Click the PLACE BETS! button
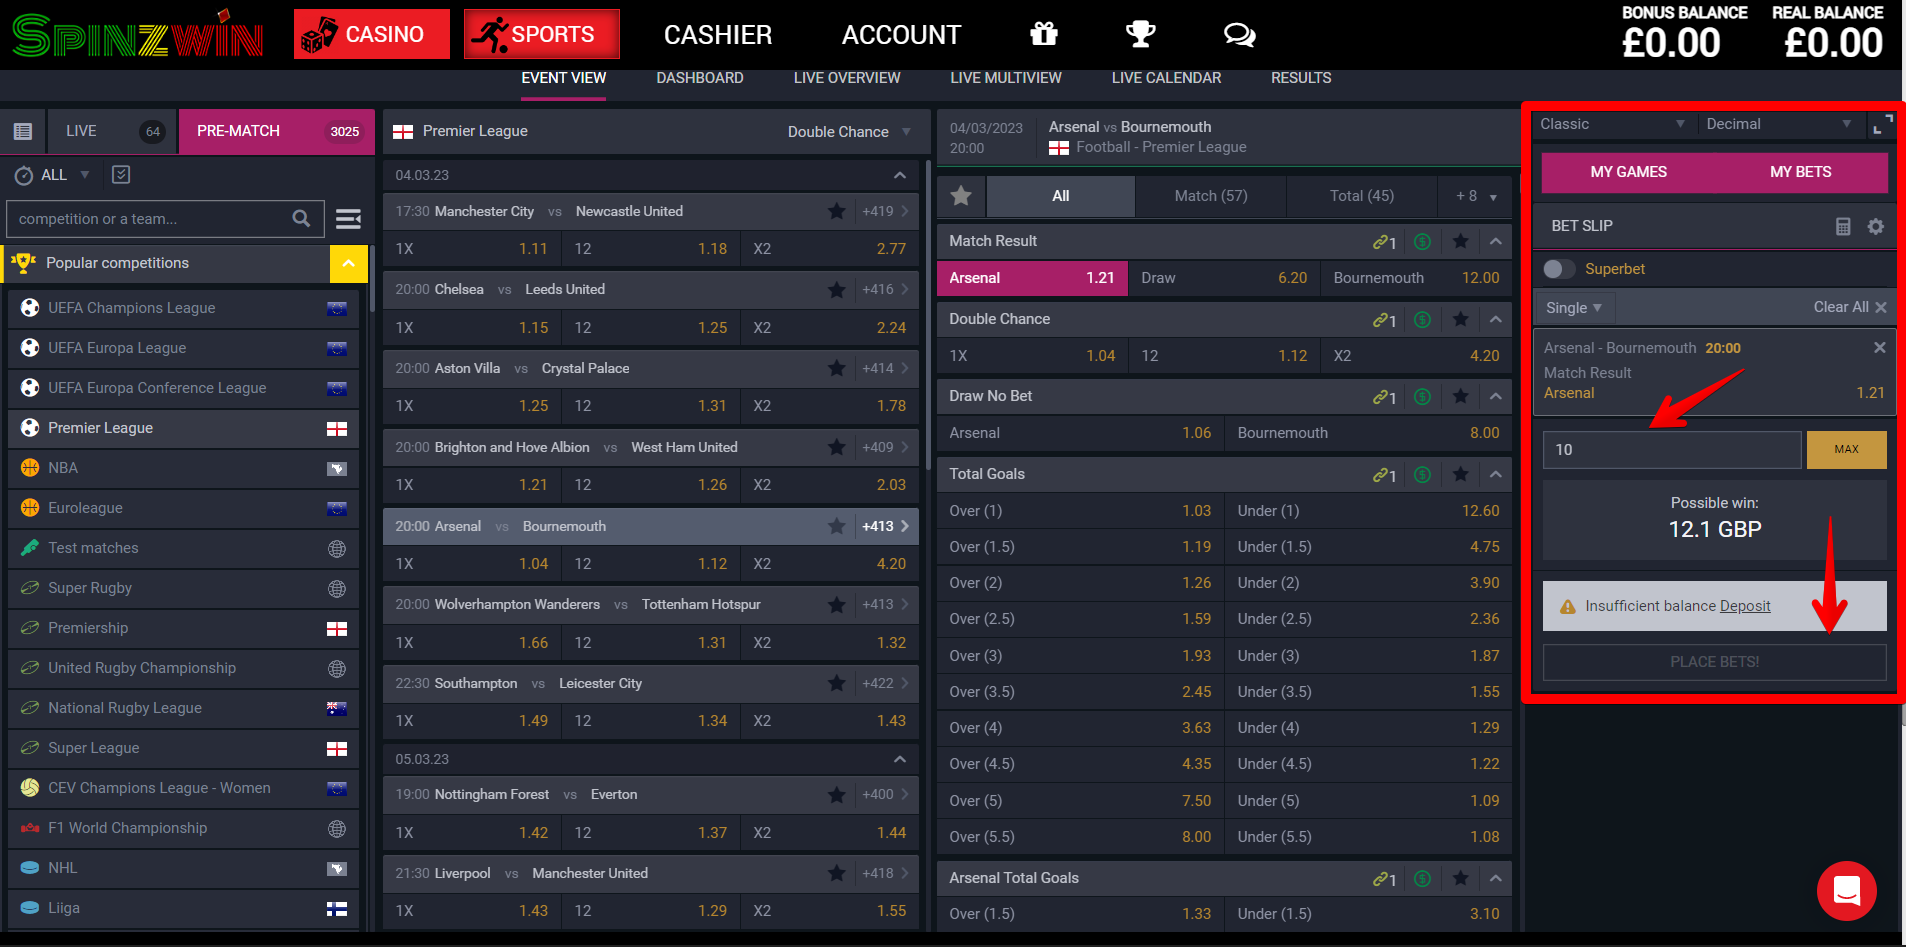1906x947 pixels. [x=1714, y=662]
